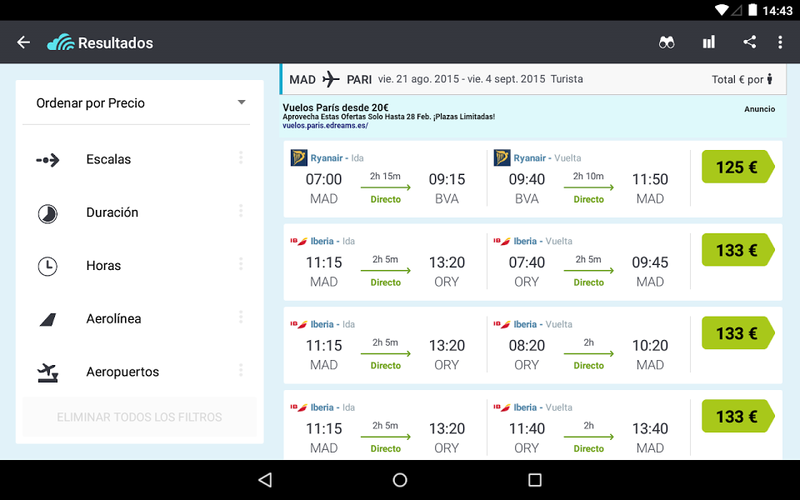Select the Aeropuertos filter label
The width and height of the screenshot is (800, 500).
point(122,372)
